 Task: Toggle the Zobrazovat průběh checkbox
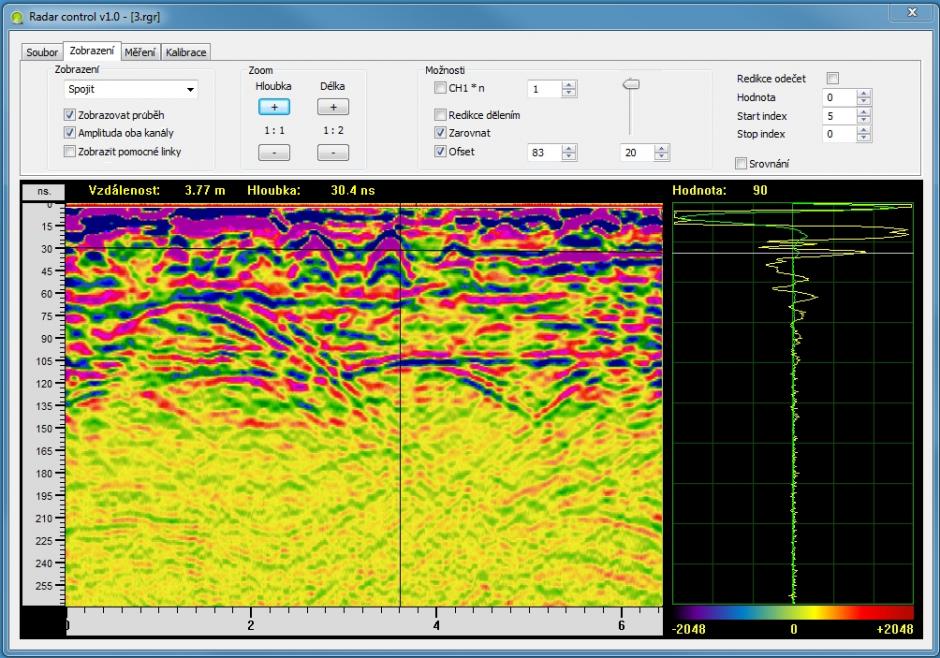click(69, 115)
